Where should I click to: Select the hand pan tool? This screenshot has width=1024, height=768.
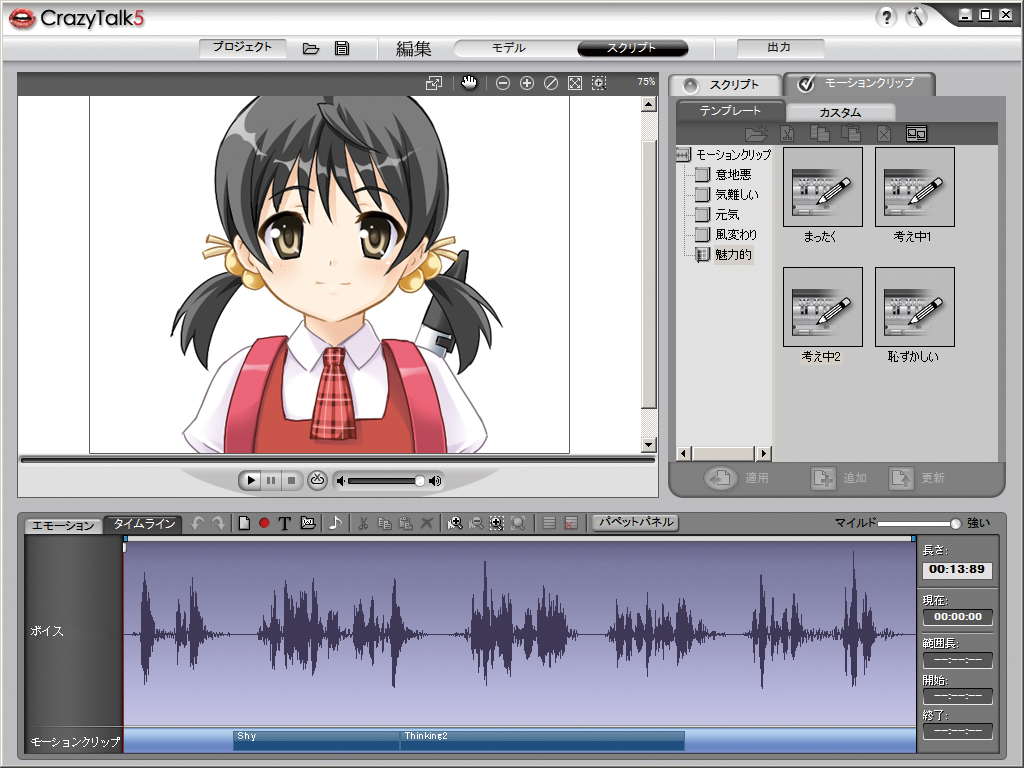(x=469, y=83)
